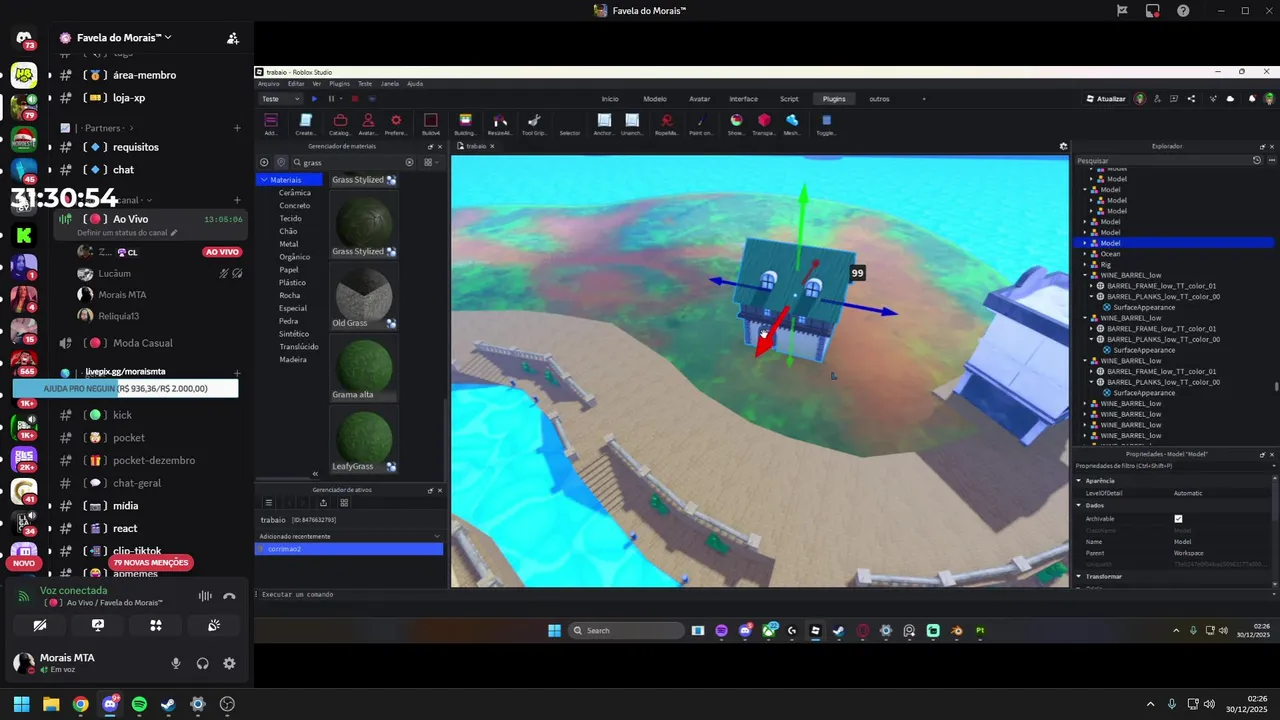Open the requisitos channel
Image resolution: width=1280 pixels, height=720 pixels.
pos(135,147)
